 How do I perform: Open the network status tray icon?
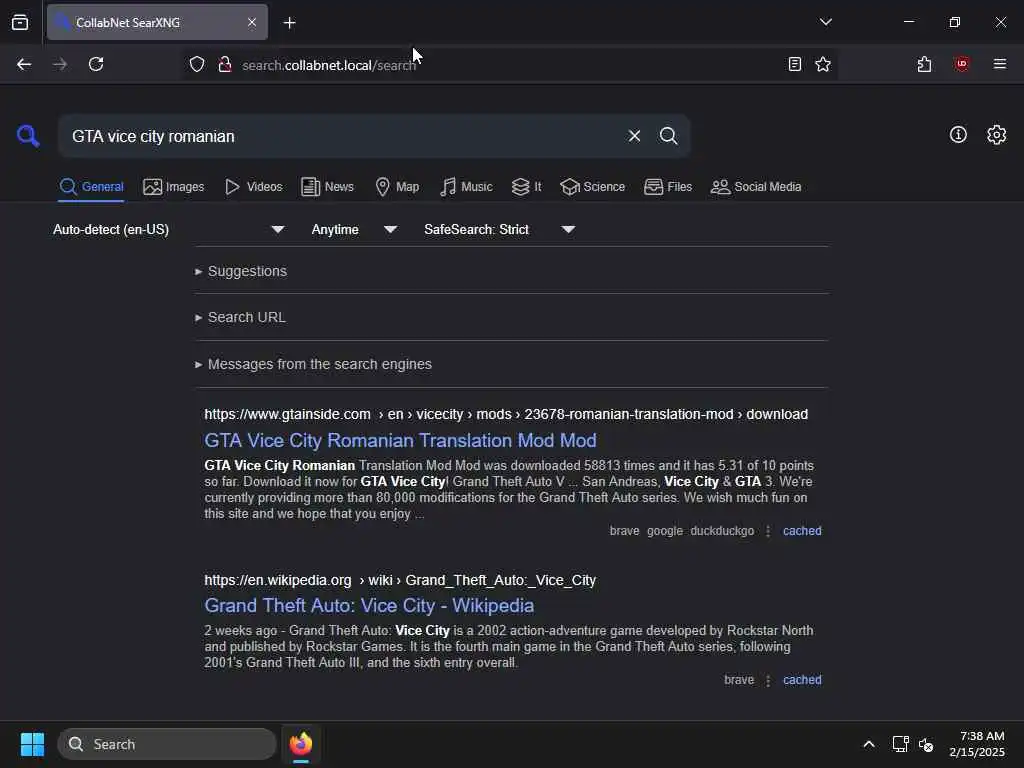pos(900,744)
